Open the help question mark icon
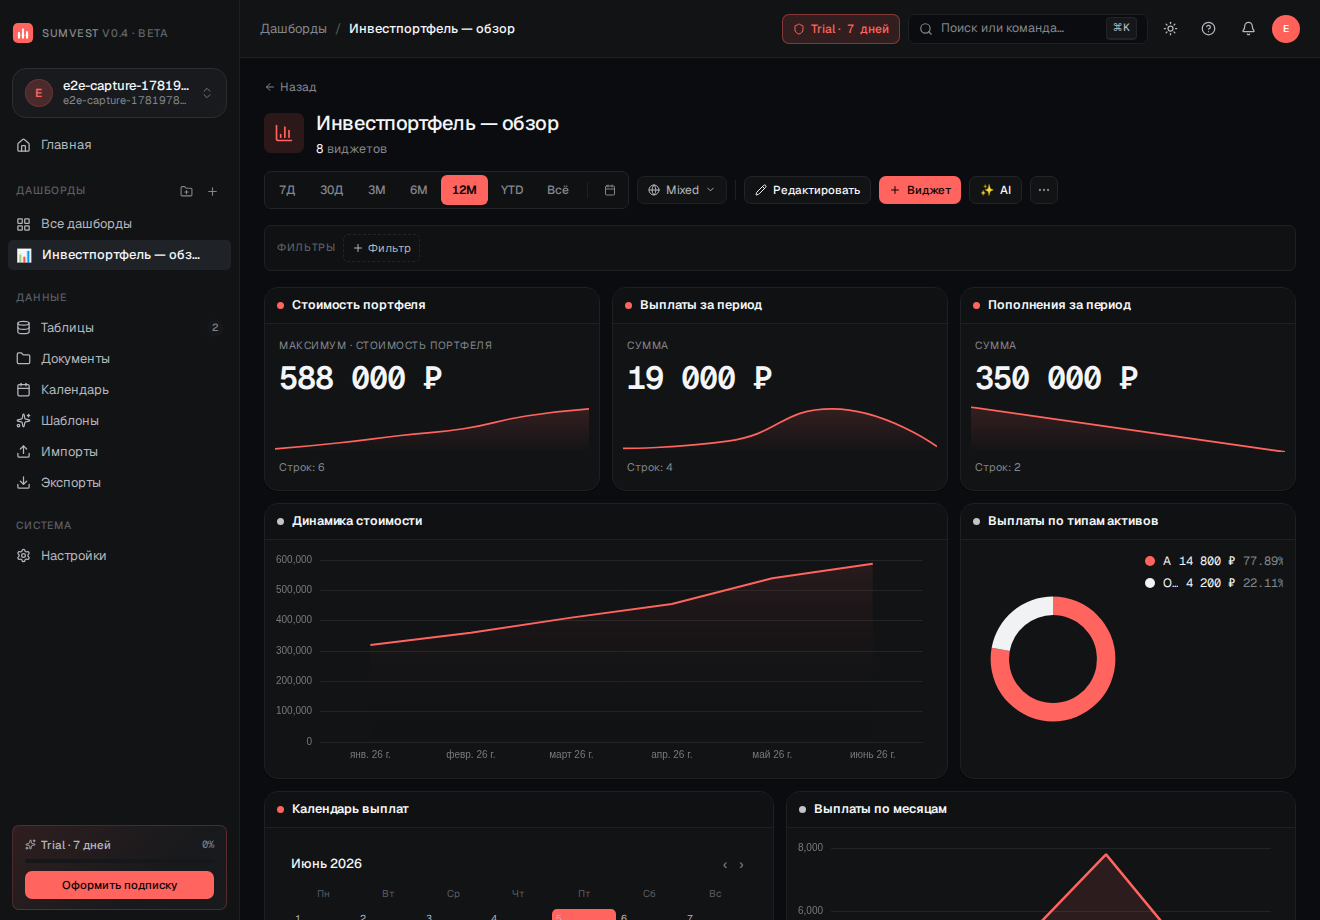The image size is (1320, 920). (x=1209, y=29)
